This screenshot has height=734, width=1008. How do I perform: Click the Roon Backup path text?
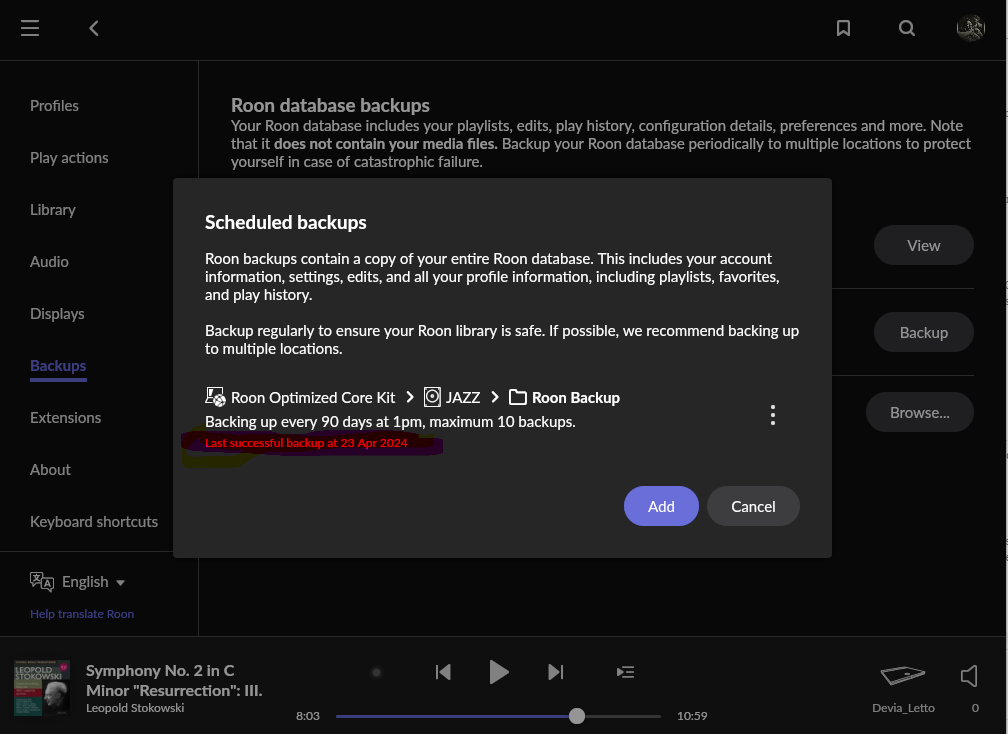coord(575,397)
